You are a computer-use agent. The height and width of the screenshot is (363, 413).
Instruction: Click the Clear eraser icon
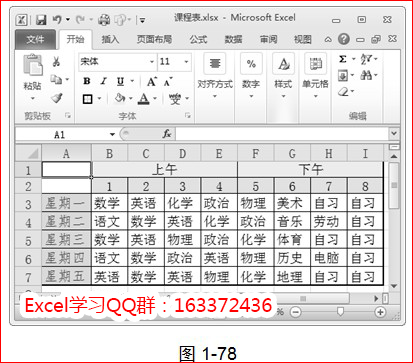343,92
